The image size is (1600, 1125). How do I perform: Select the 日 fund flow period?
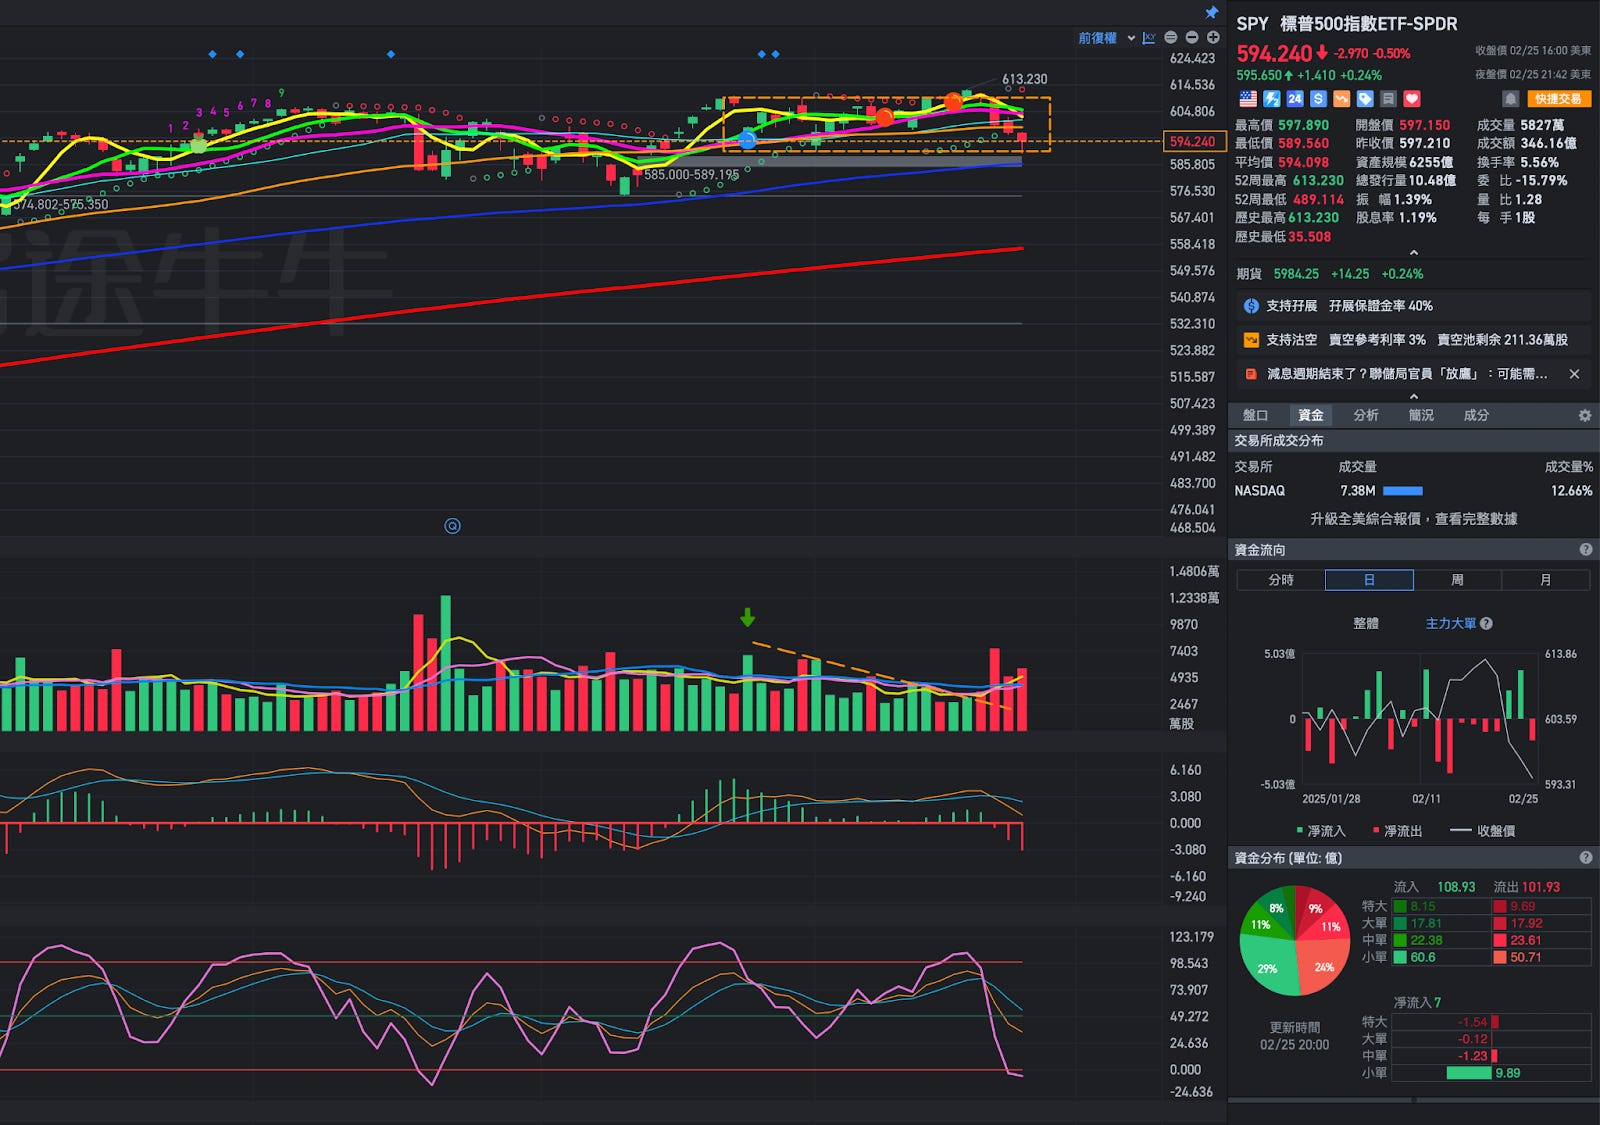(1369, 580)
